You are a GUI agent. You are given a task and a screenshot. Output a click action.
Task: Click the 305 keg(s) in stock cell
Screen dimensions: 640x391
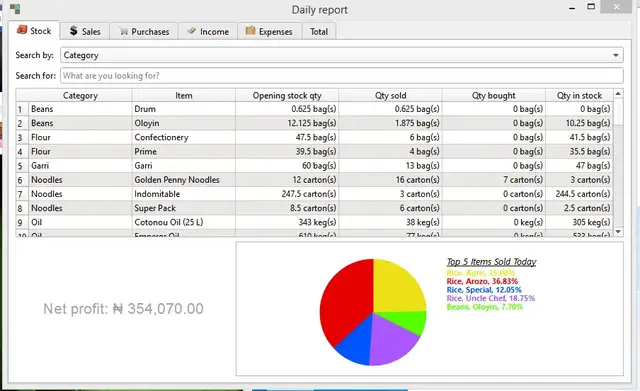[x=579, y=222]
